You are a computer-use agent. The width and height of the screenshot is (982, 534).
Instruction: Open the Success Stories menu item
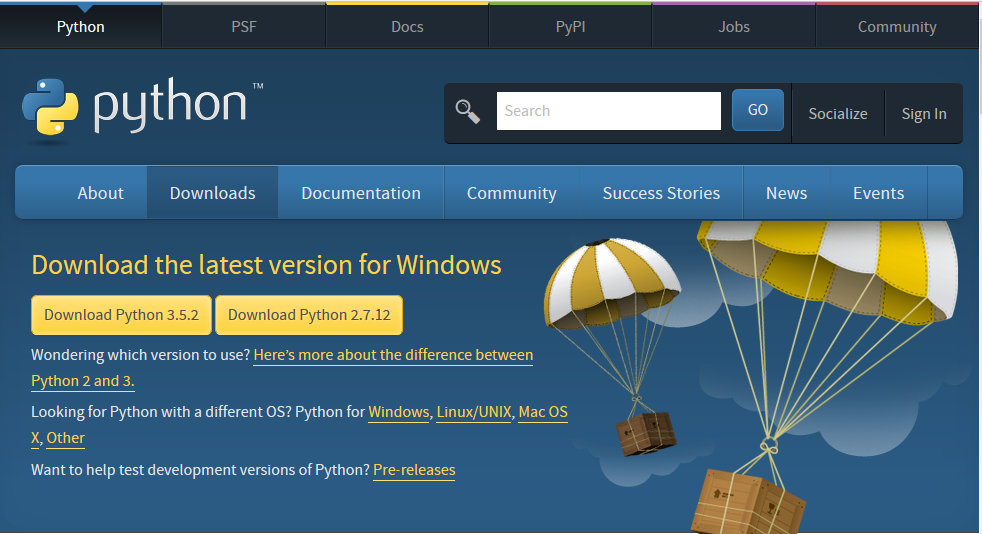click(x=661, y=193)
